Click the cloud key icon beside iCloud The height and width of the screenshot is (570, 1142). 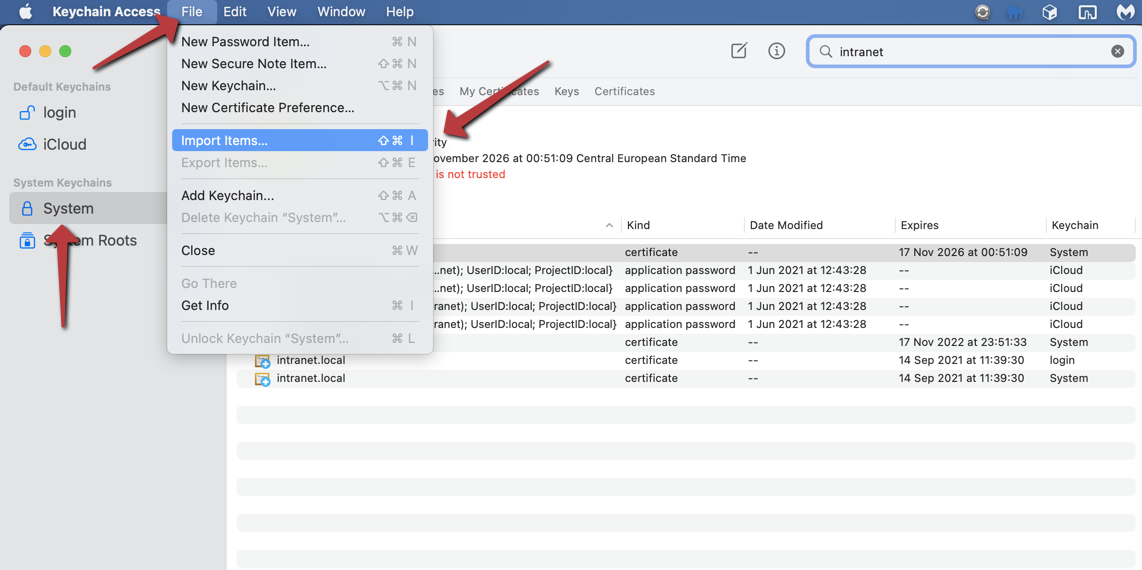point(27,144)
